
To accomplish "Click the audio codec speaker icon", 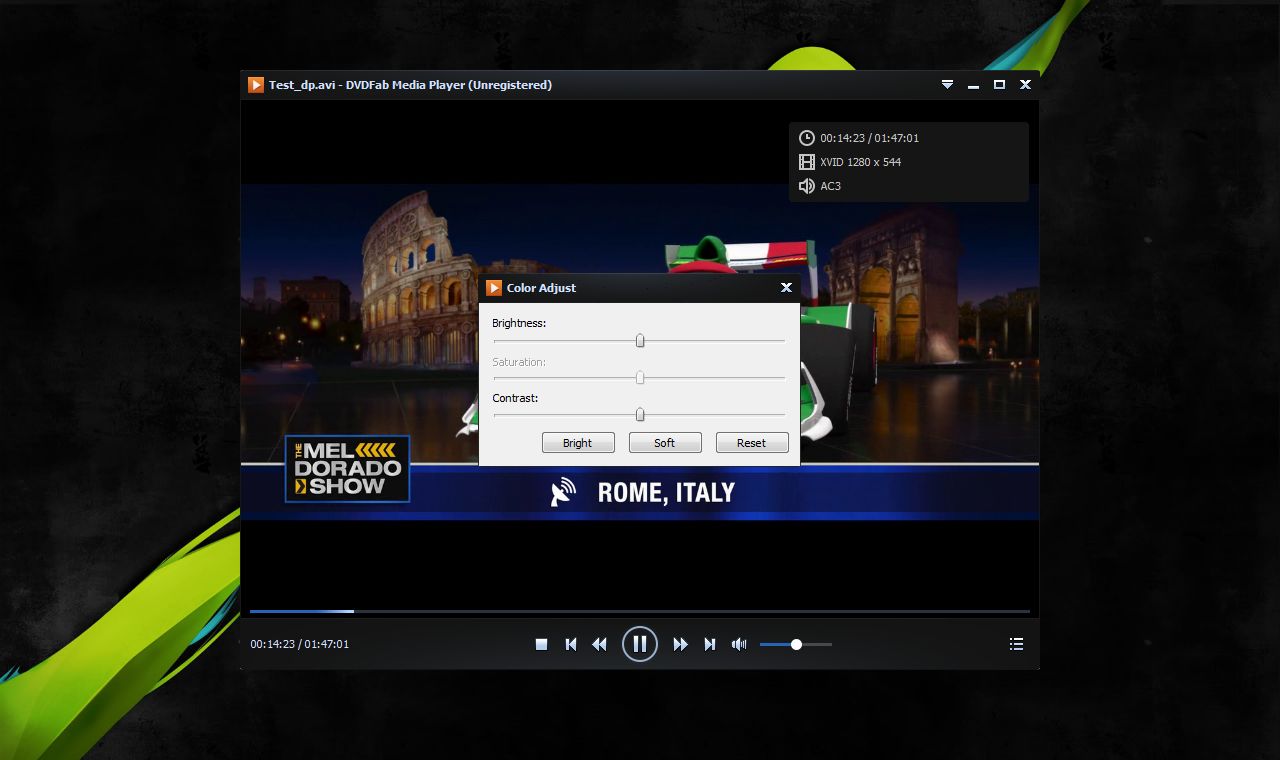I will click(x=807, y=186).
